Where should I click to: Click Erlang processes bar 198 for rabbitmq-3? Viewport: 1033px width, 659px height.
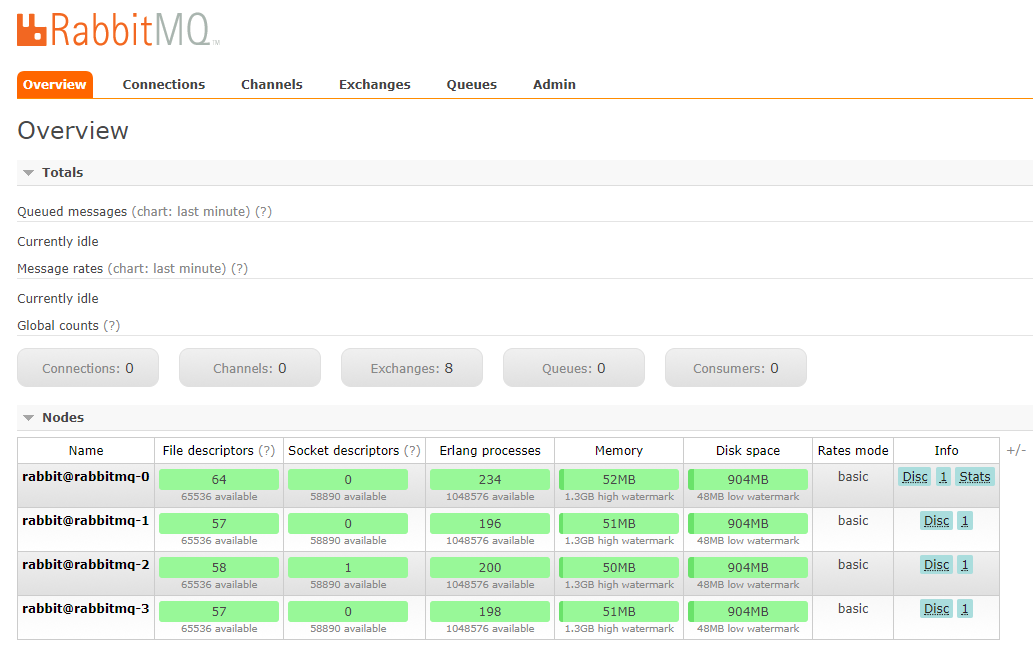(x=489, y=612)
